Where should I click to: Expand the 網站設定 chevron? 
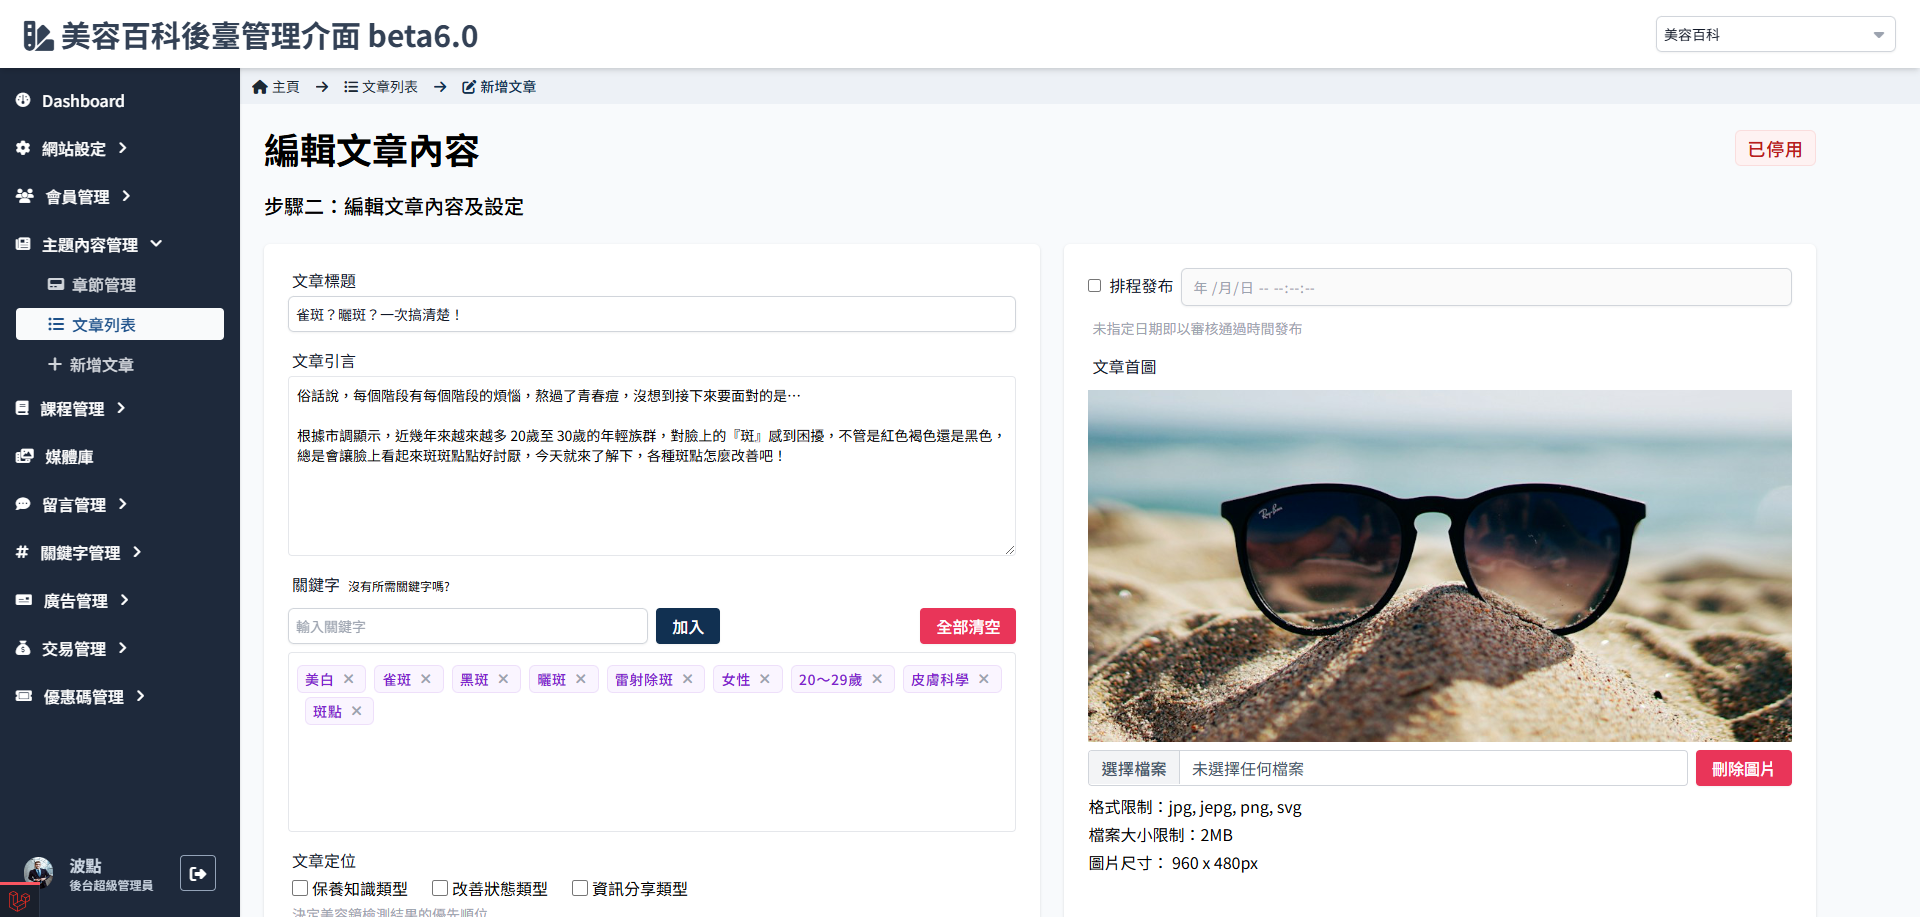tap(123, 148)
